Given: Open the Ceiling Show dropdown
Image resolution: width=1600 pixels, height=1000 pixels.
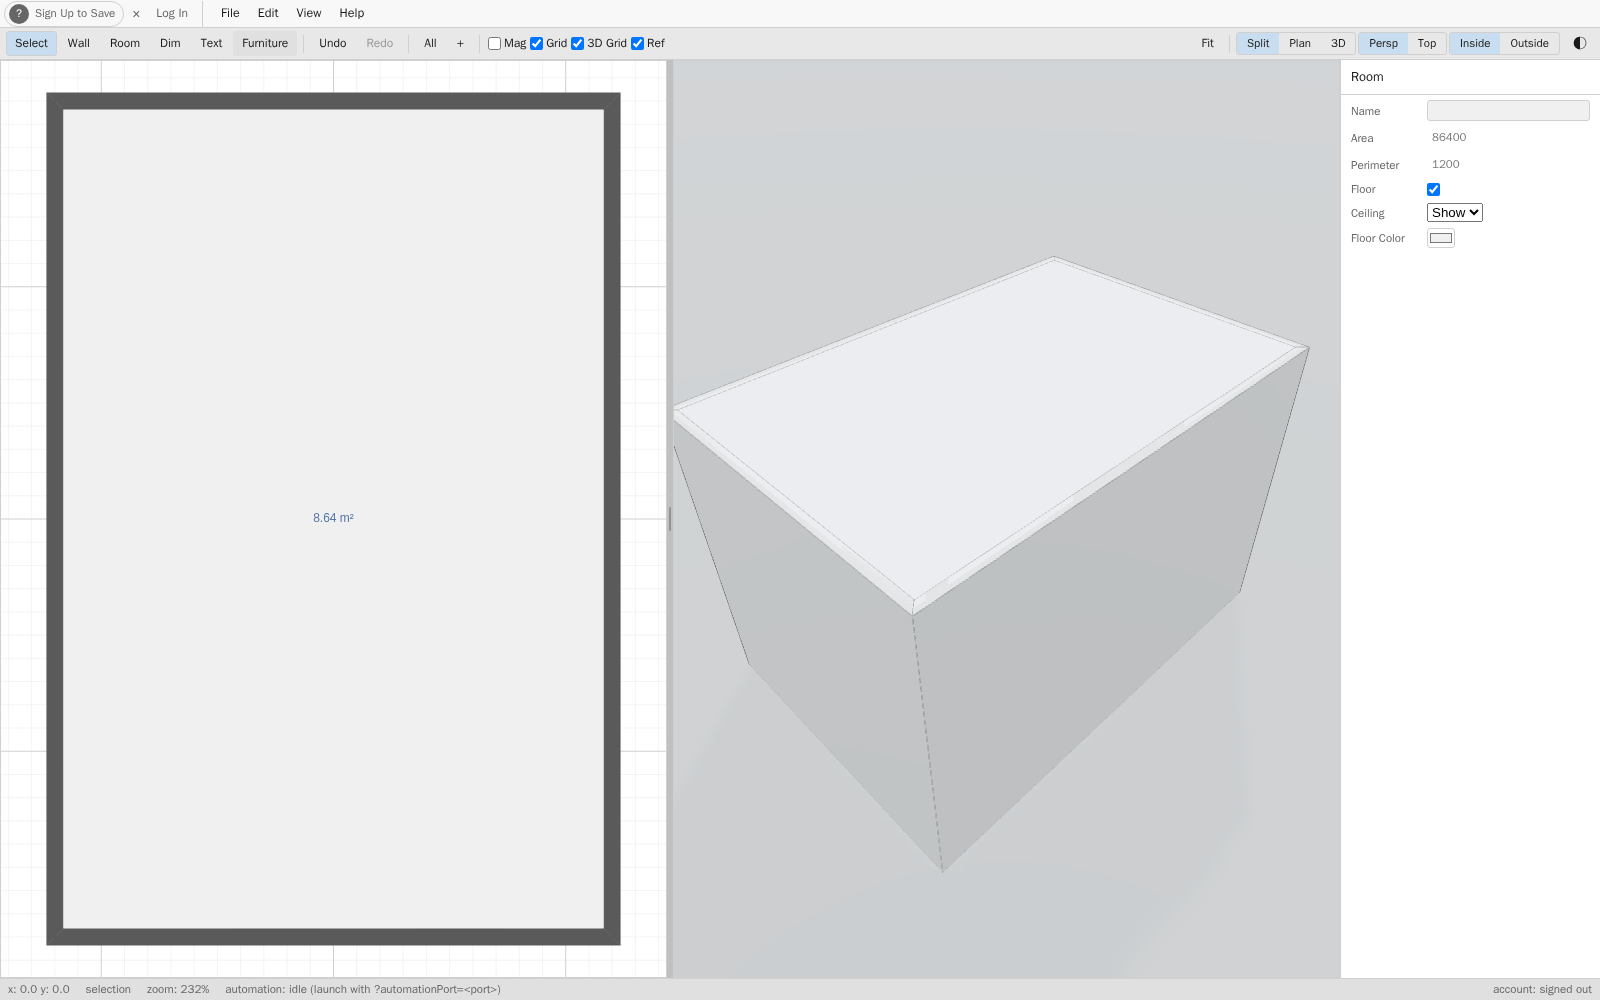Looking at the screenshot, I should pos(1454,213).
